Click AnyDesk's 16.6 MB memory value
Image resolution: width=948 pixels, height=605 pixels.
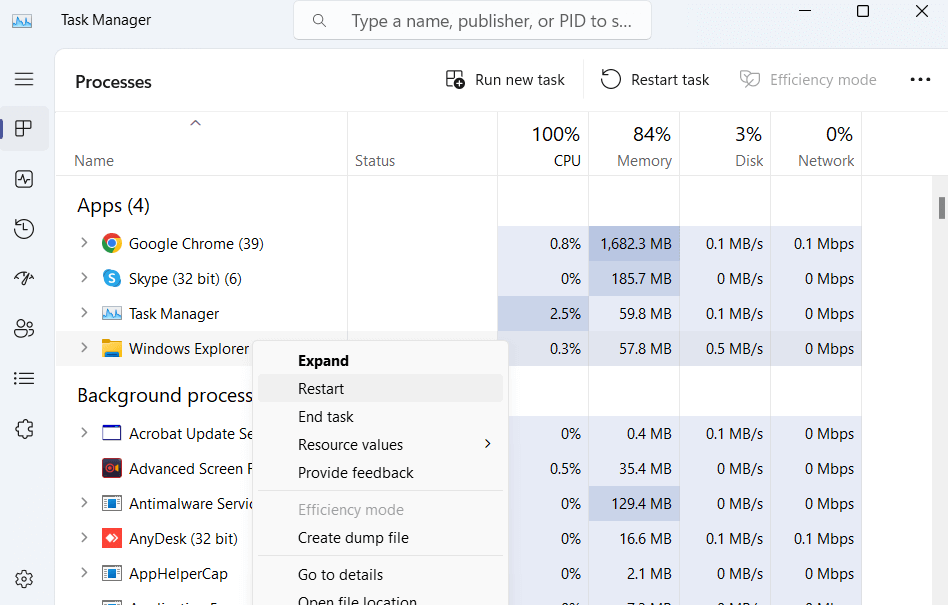634,539
